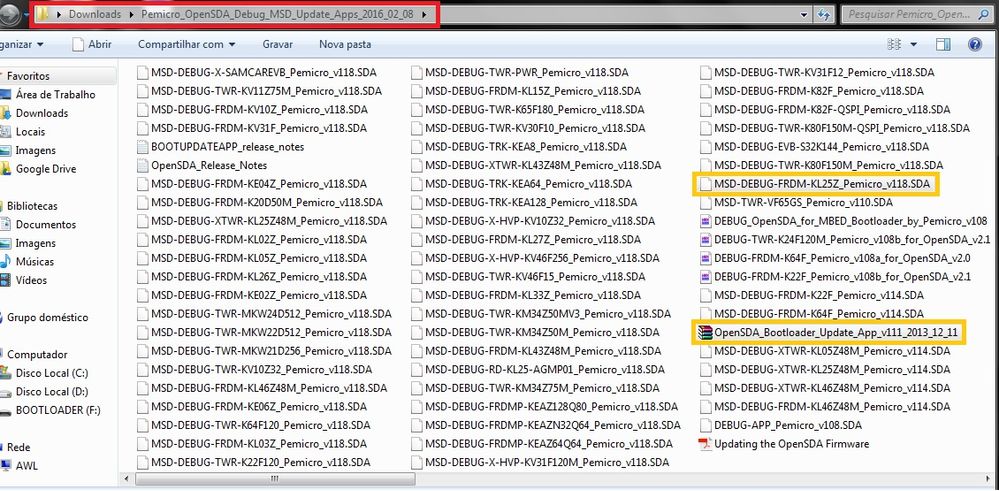The height and width of the screenshot is (491, 999).
Task: Select file MSD-DEBUG-FRDM-K64F_Pemicro_v114.SDA
Action: pyautogui.click(x=819, y=314)
